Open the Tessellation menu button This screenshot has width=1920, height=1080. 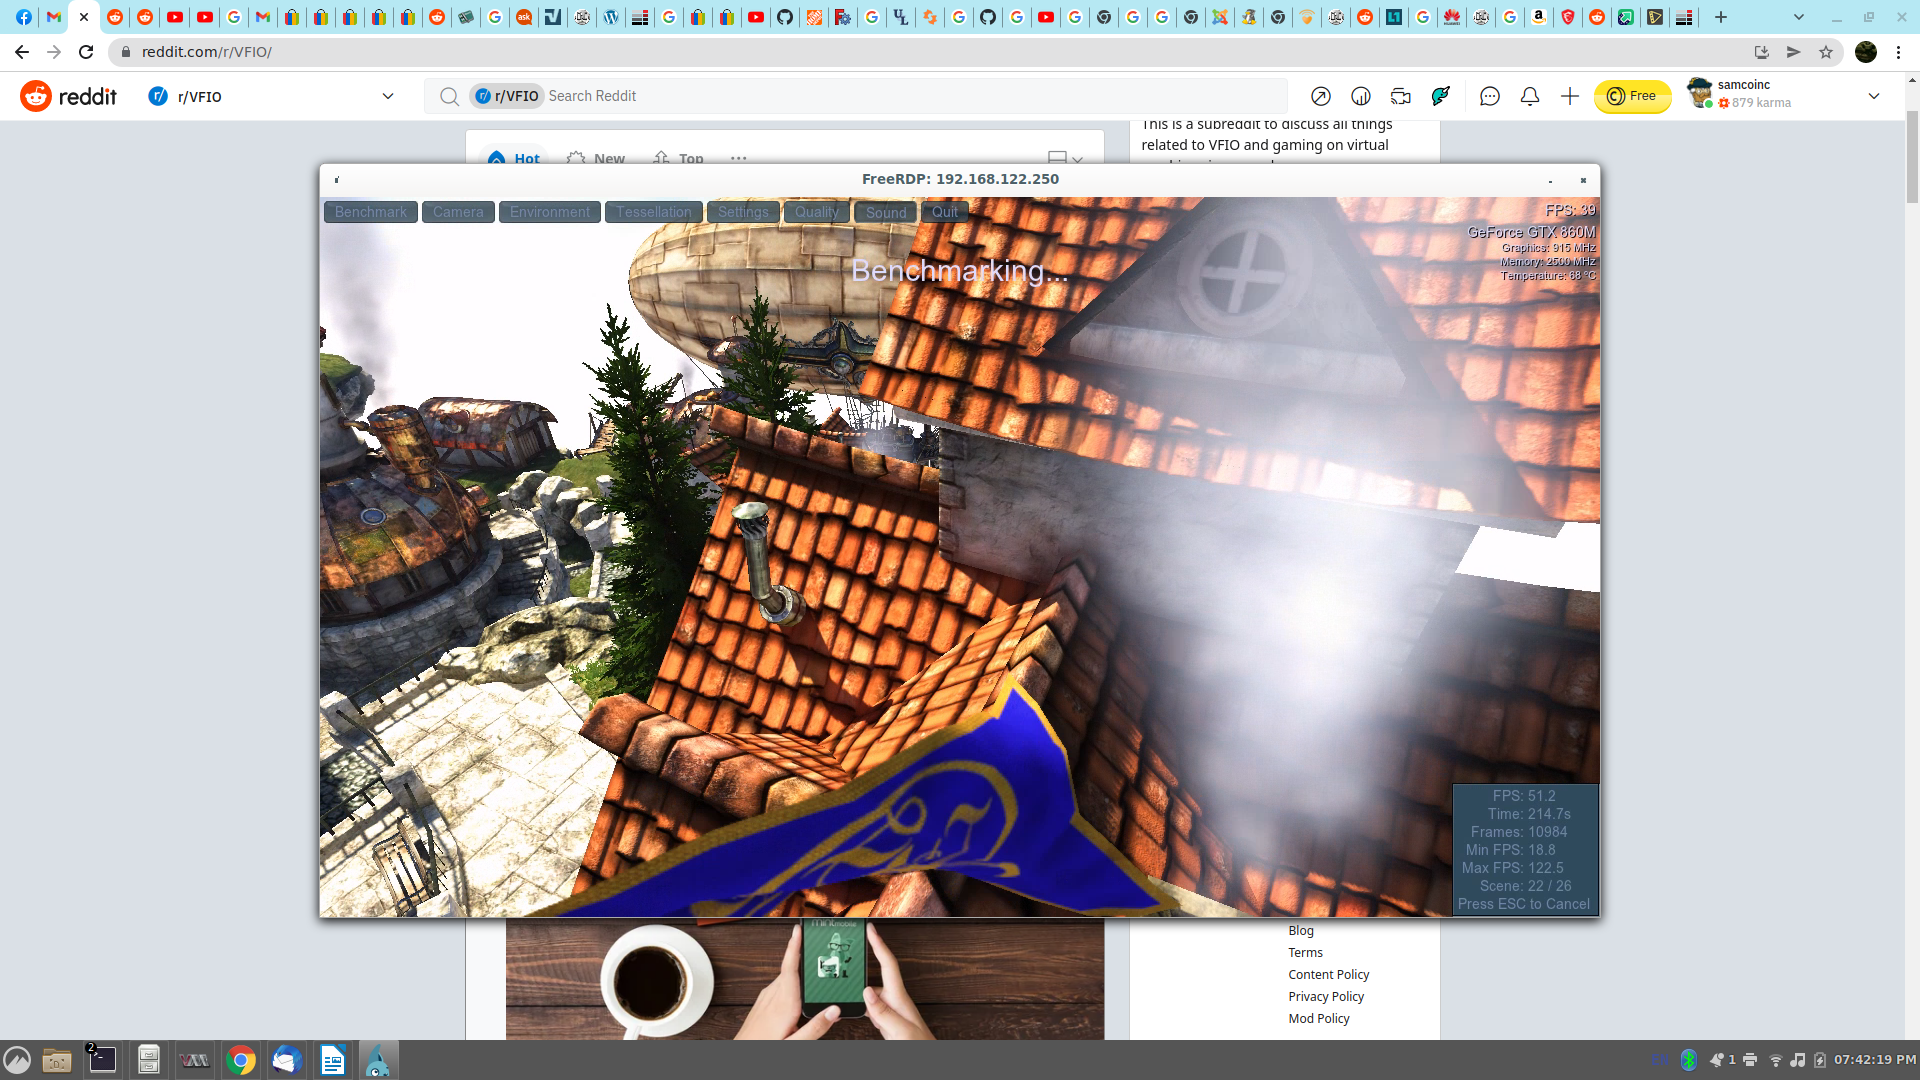654,212
